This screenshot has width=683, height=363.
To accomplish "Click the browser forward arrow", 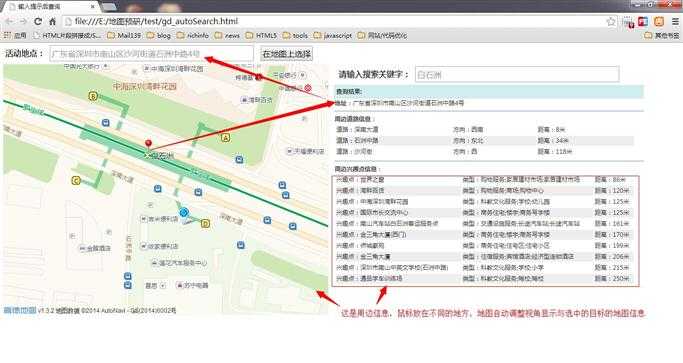I will tap(23, 21).
